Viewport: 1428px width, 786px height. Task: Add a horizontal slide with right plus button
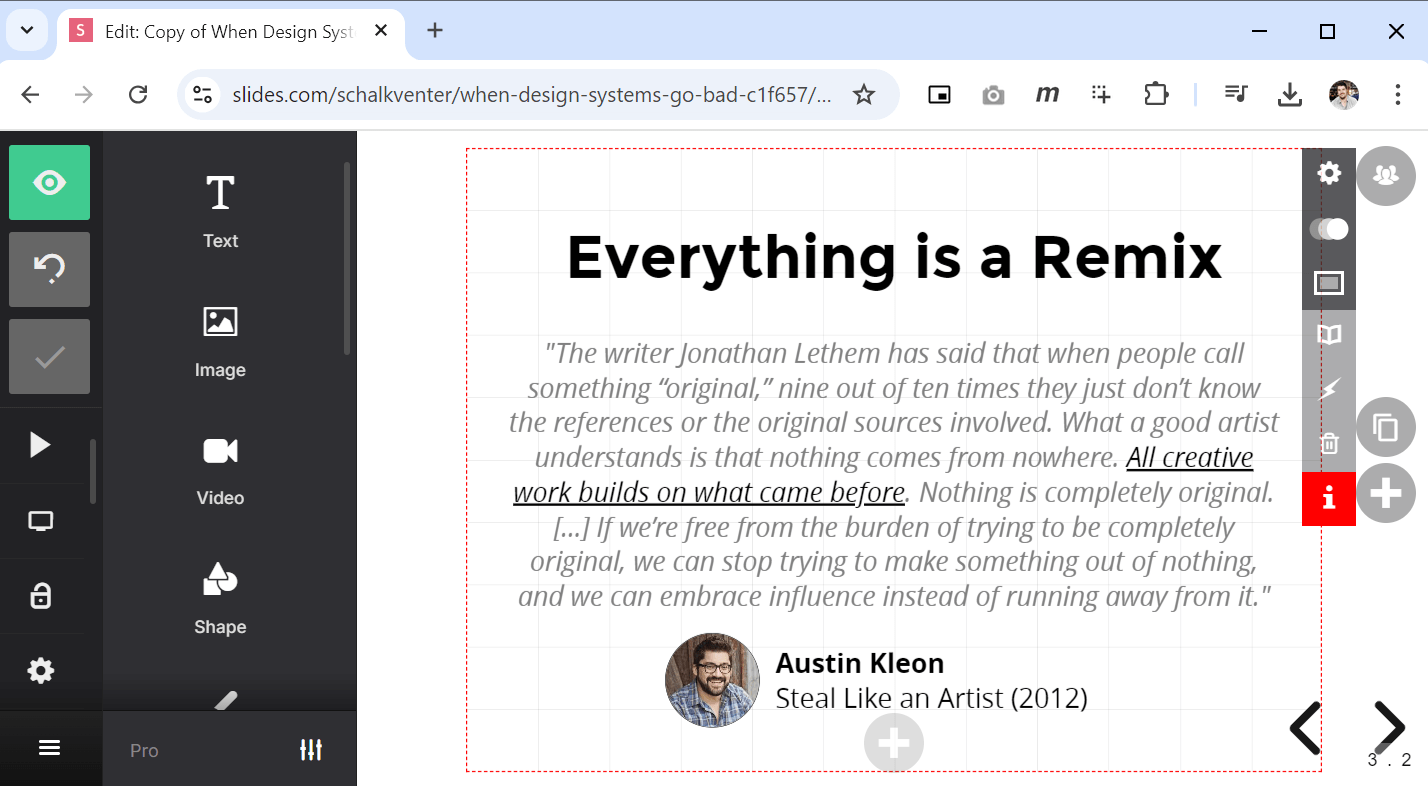1385,493
